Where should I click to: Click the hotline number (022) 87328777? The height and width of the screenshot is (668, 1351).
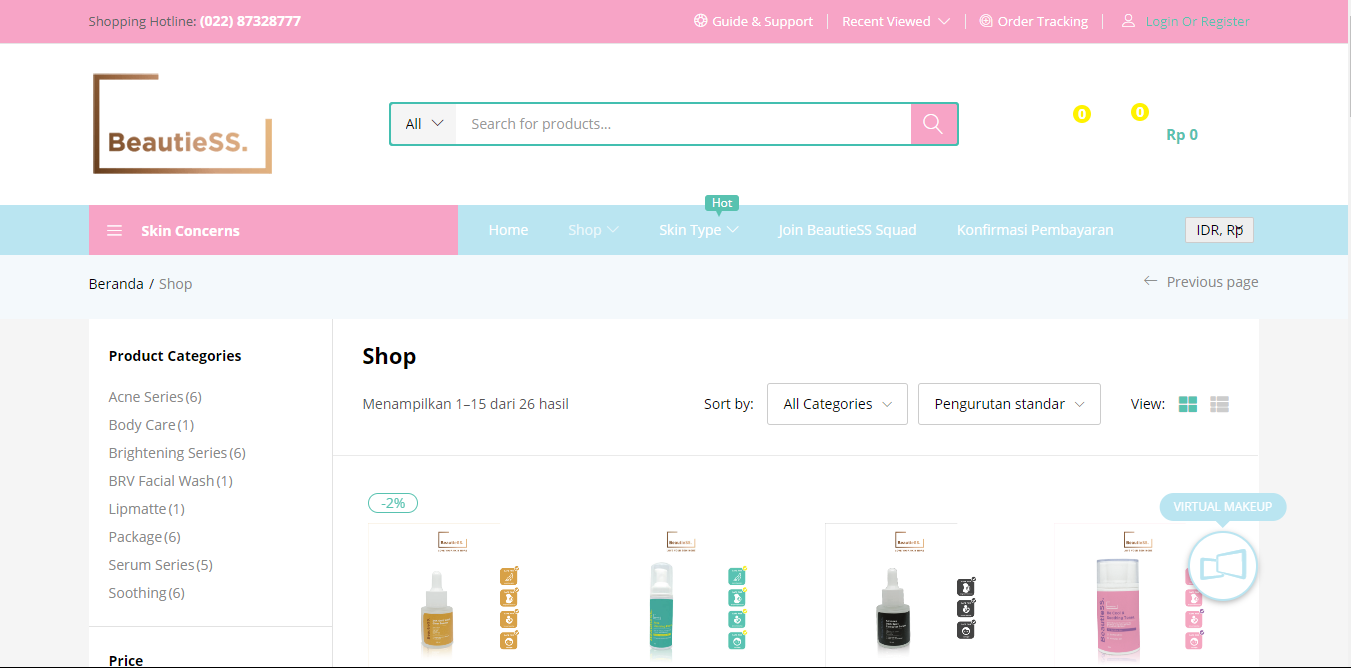tap(250, 21)
